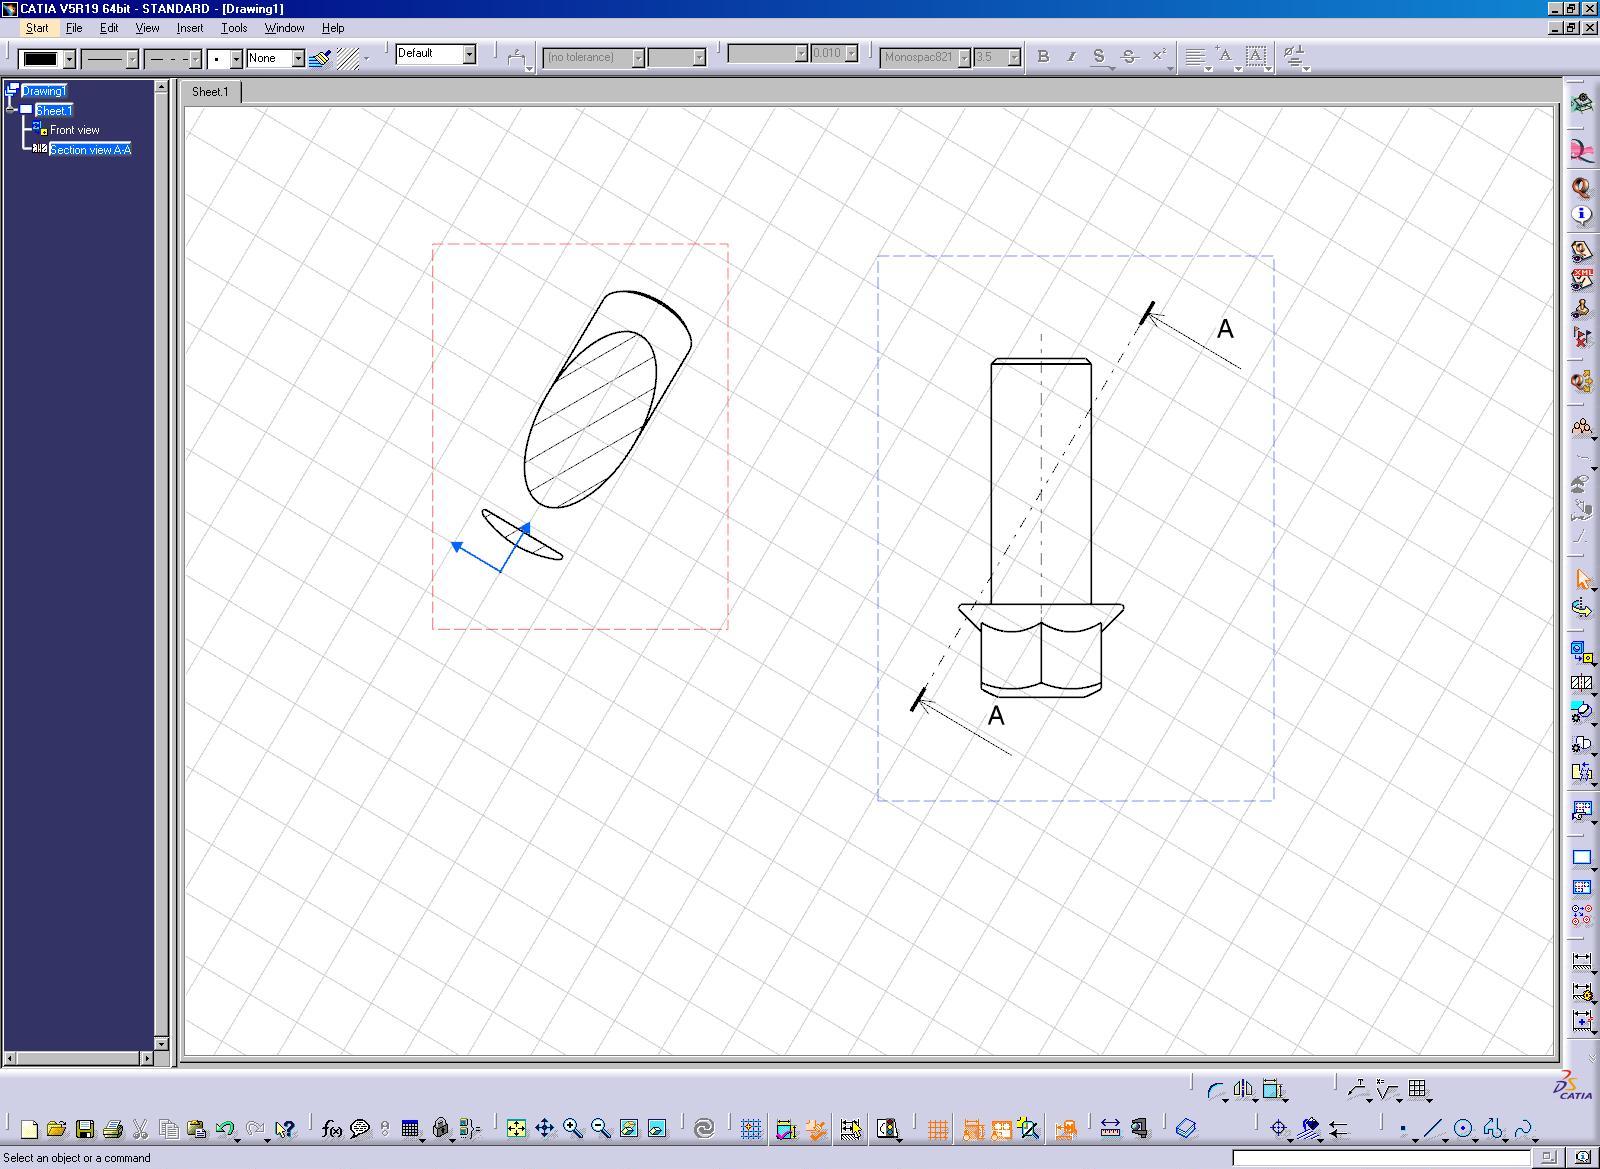Open the Formula f(x) editor

tap(332, 1129)
